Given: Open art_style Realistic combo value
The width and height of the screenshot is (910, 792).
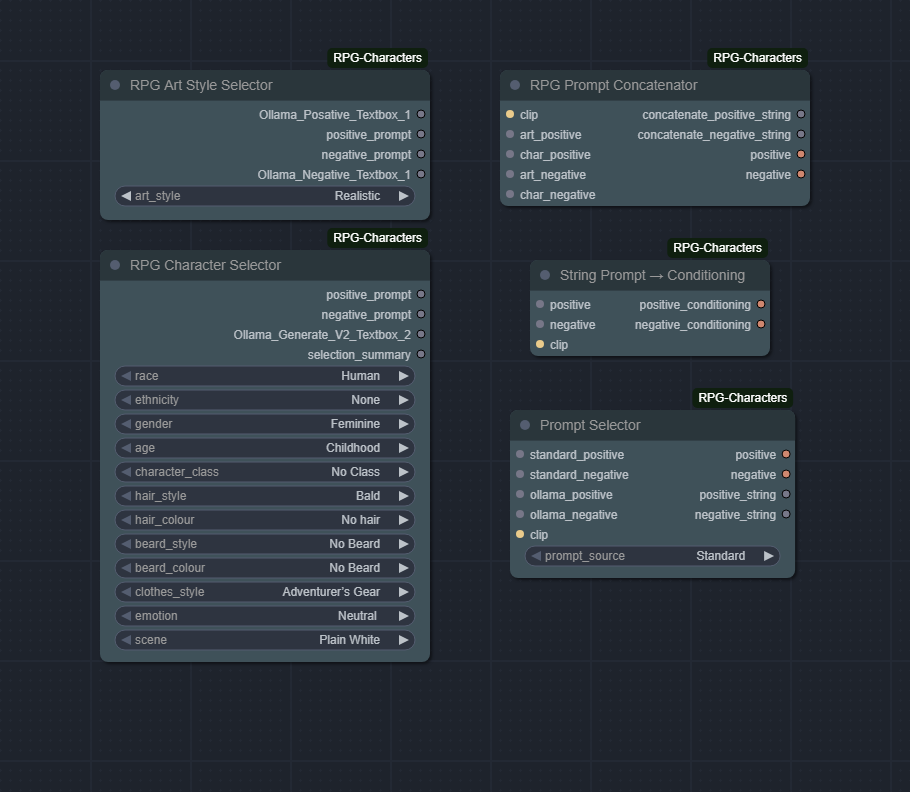Looking at the screenshot, I should point(357,196).
